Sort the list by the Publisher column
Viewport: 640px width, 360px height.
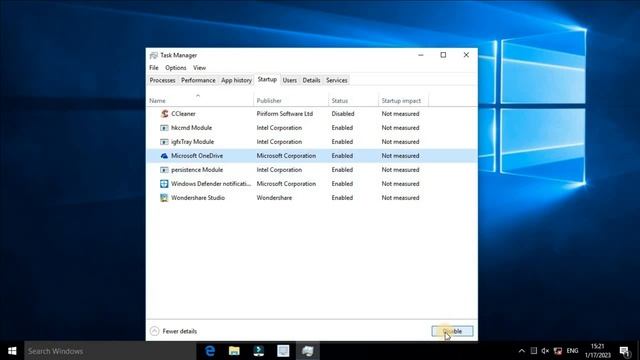[291, 100]
